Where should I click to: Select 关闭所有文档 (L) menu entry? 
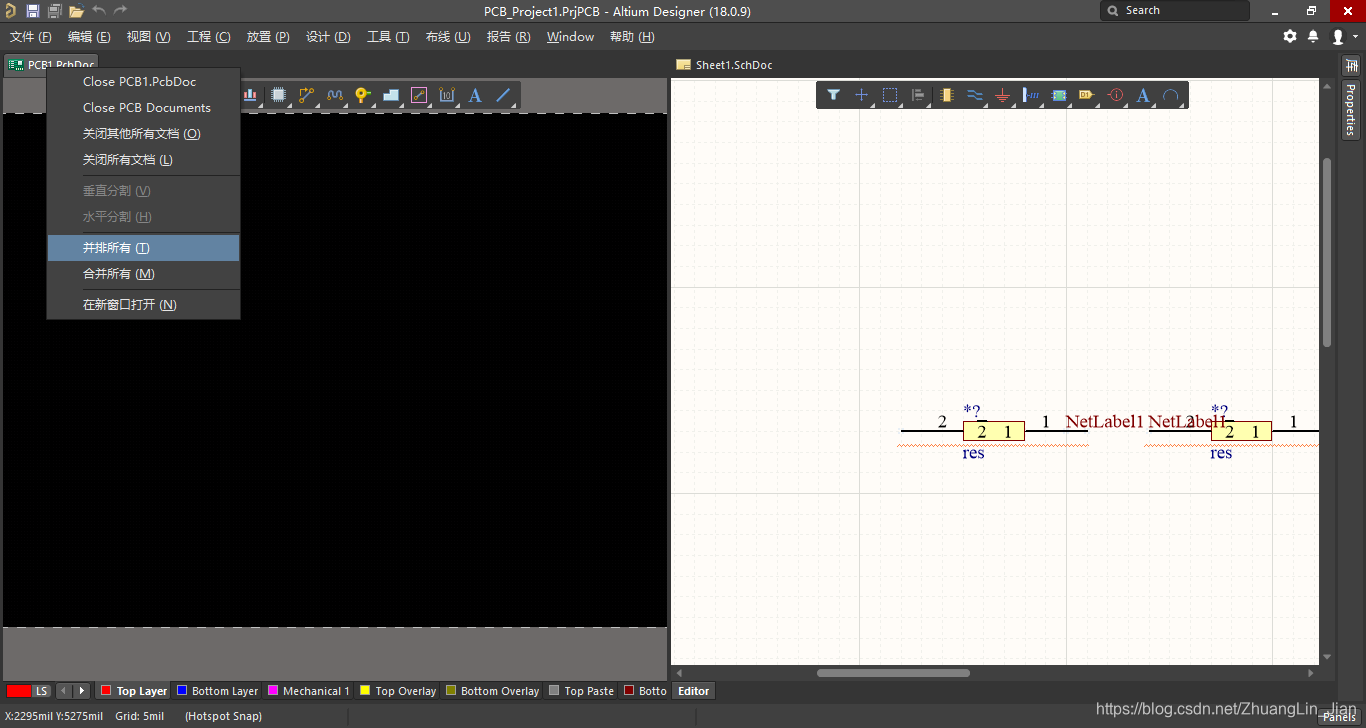point(144,160)
